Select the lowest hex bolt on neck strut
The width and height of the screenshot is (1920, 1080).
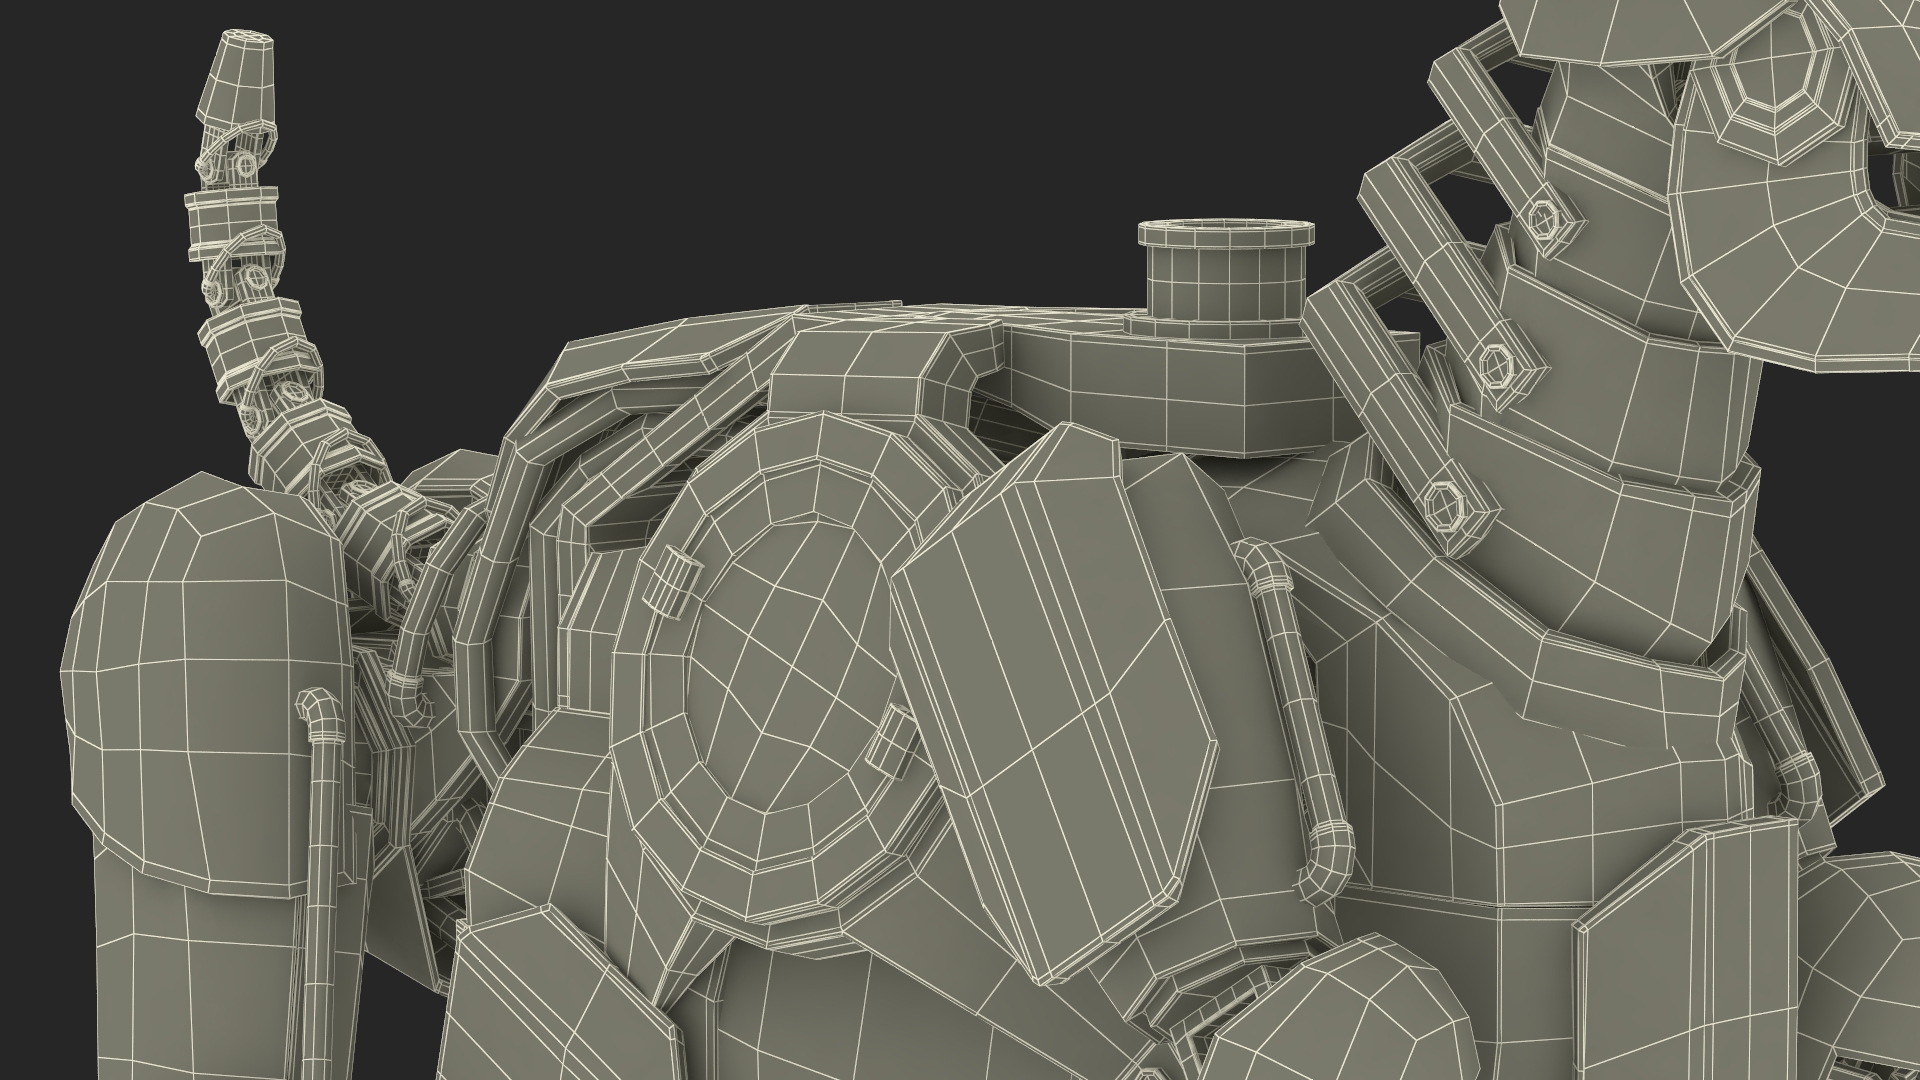pyautogui.click(x=1446, y=504)
